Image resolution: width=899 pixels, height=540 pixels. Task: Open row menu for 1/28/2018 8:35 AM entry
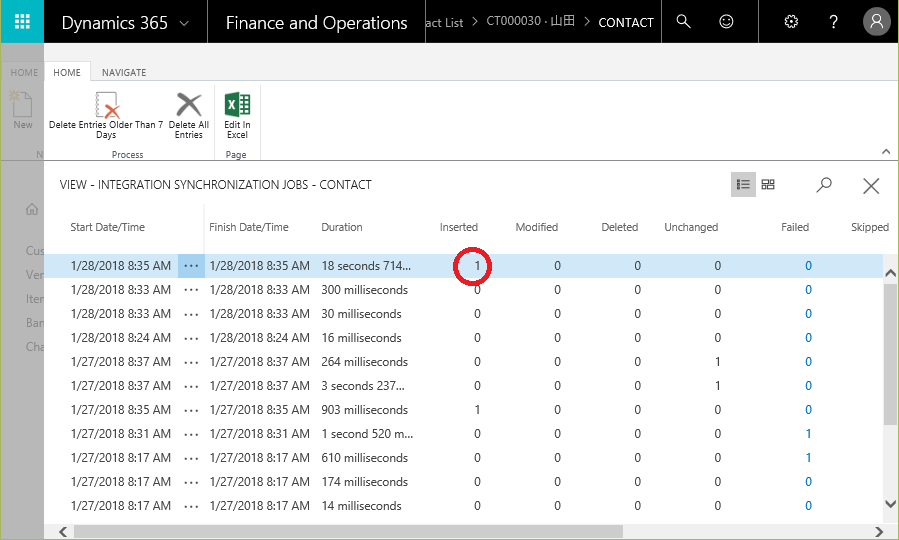coord(191,266)
